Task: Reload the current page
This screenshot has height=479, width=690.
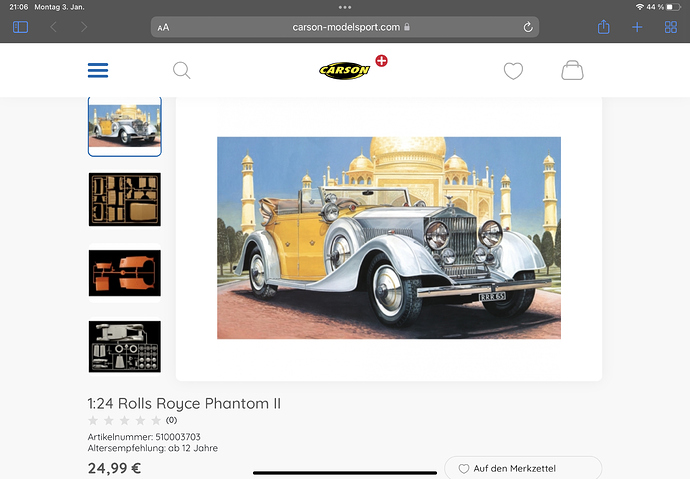Action: pyautogui.click(x=528, y=27)
